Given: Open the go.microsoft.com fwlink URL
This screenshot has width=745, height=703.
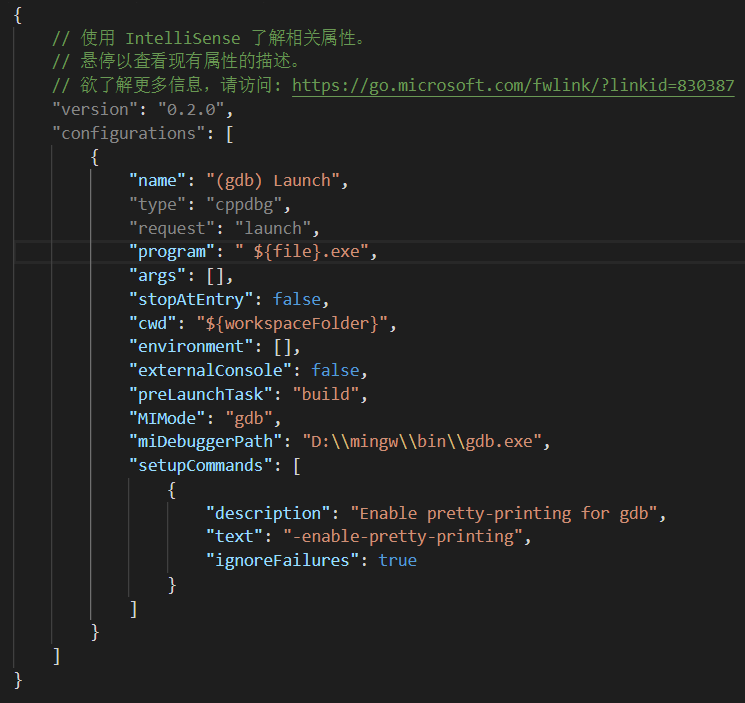Looking at the screenshot, I should [x=513, y=86].
